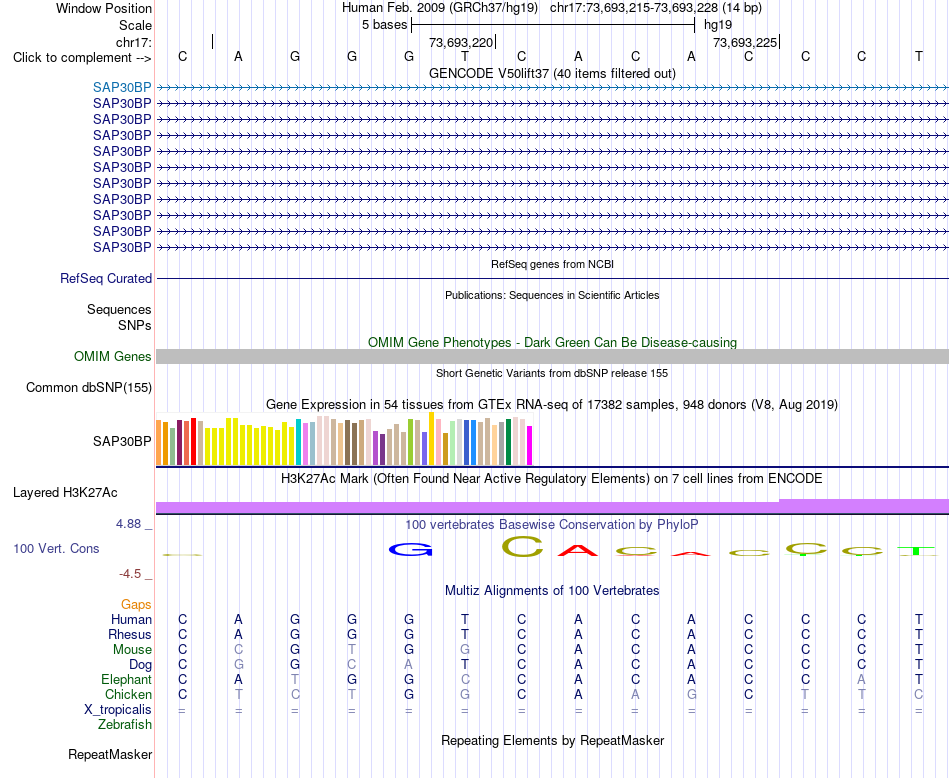
Task: Click the Scale label on the left
Action: click(x=135, y=25)
